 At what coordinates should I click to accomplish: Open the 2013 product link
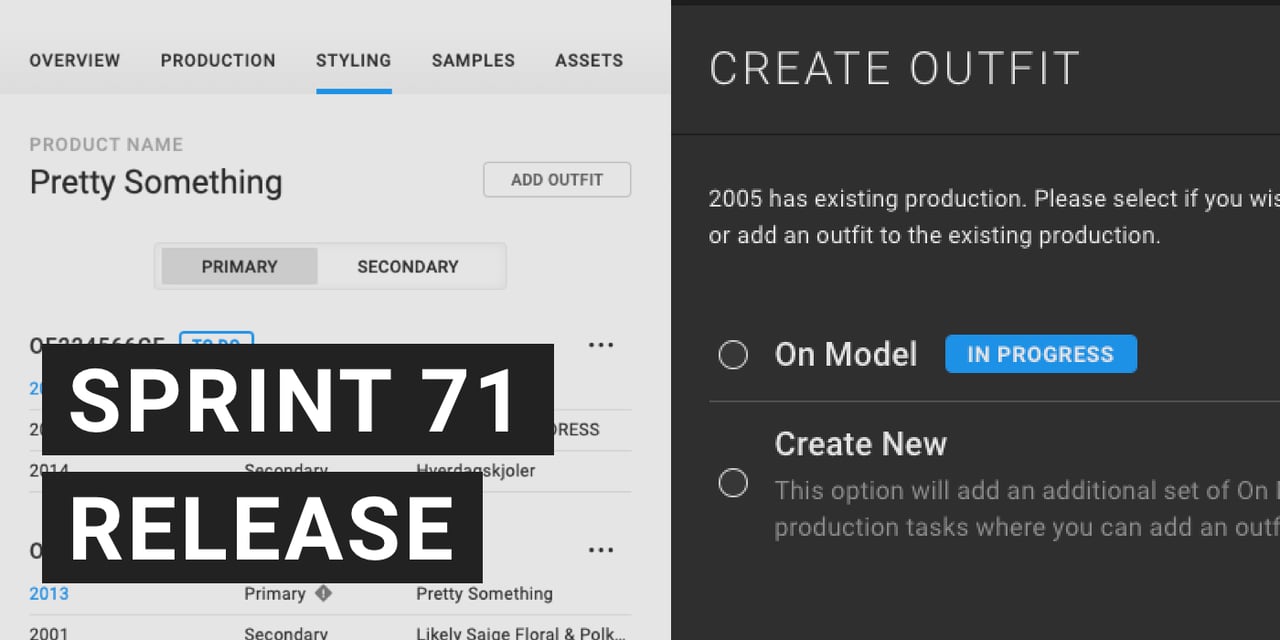tap(49, 594)
